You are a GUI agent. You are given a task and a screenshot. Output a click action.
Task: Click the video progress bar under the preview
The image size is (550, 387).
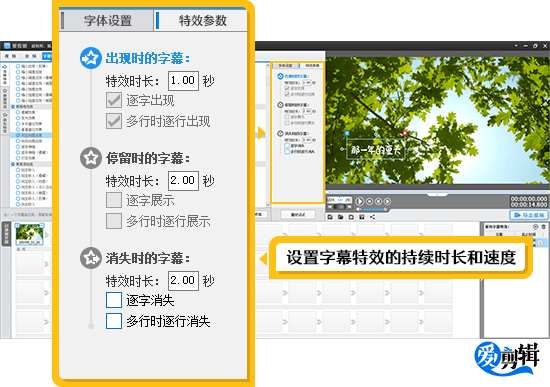point(437,192)
